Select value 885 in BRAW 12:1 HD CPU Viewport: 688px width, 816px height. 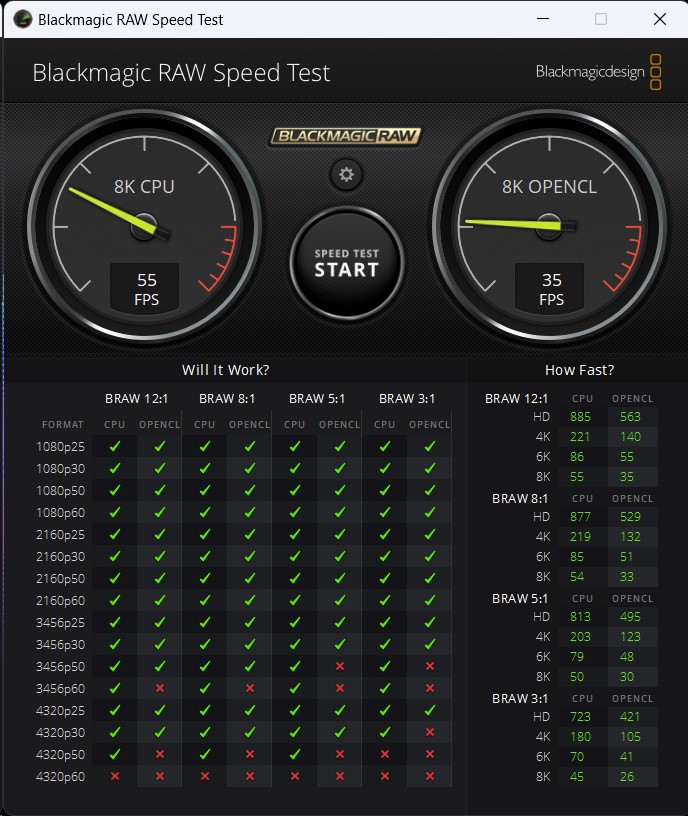point(580,417)
